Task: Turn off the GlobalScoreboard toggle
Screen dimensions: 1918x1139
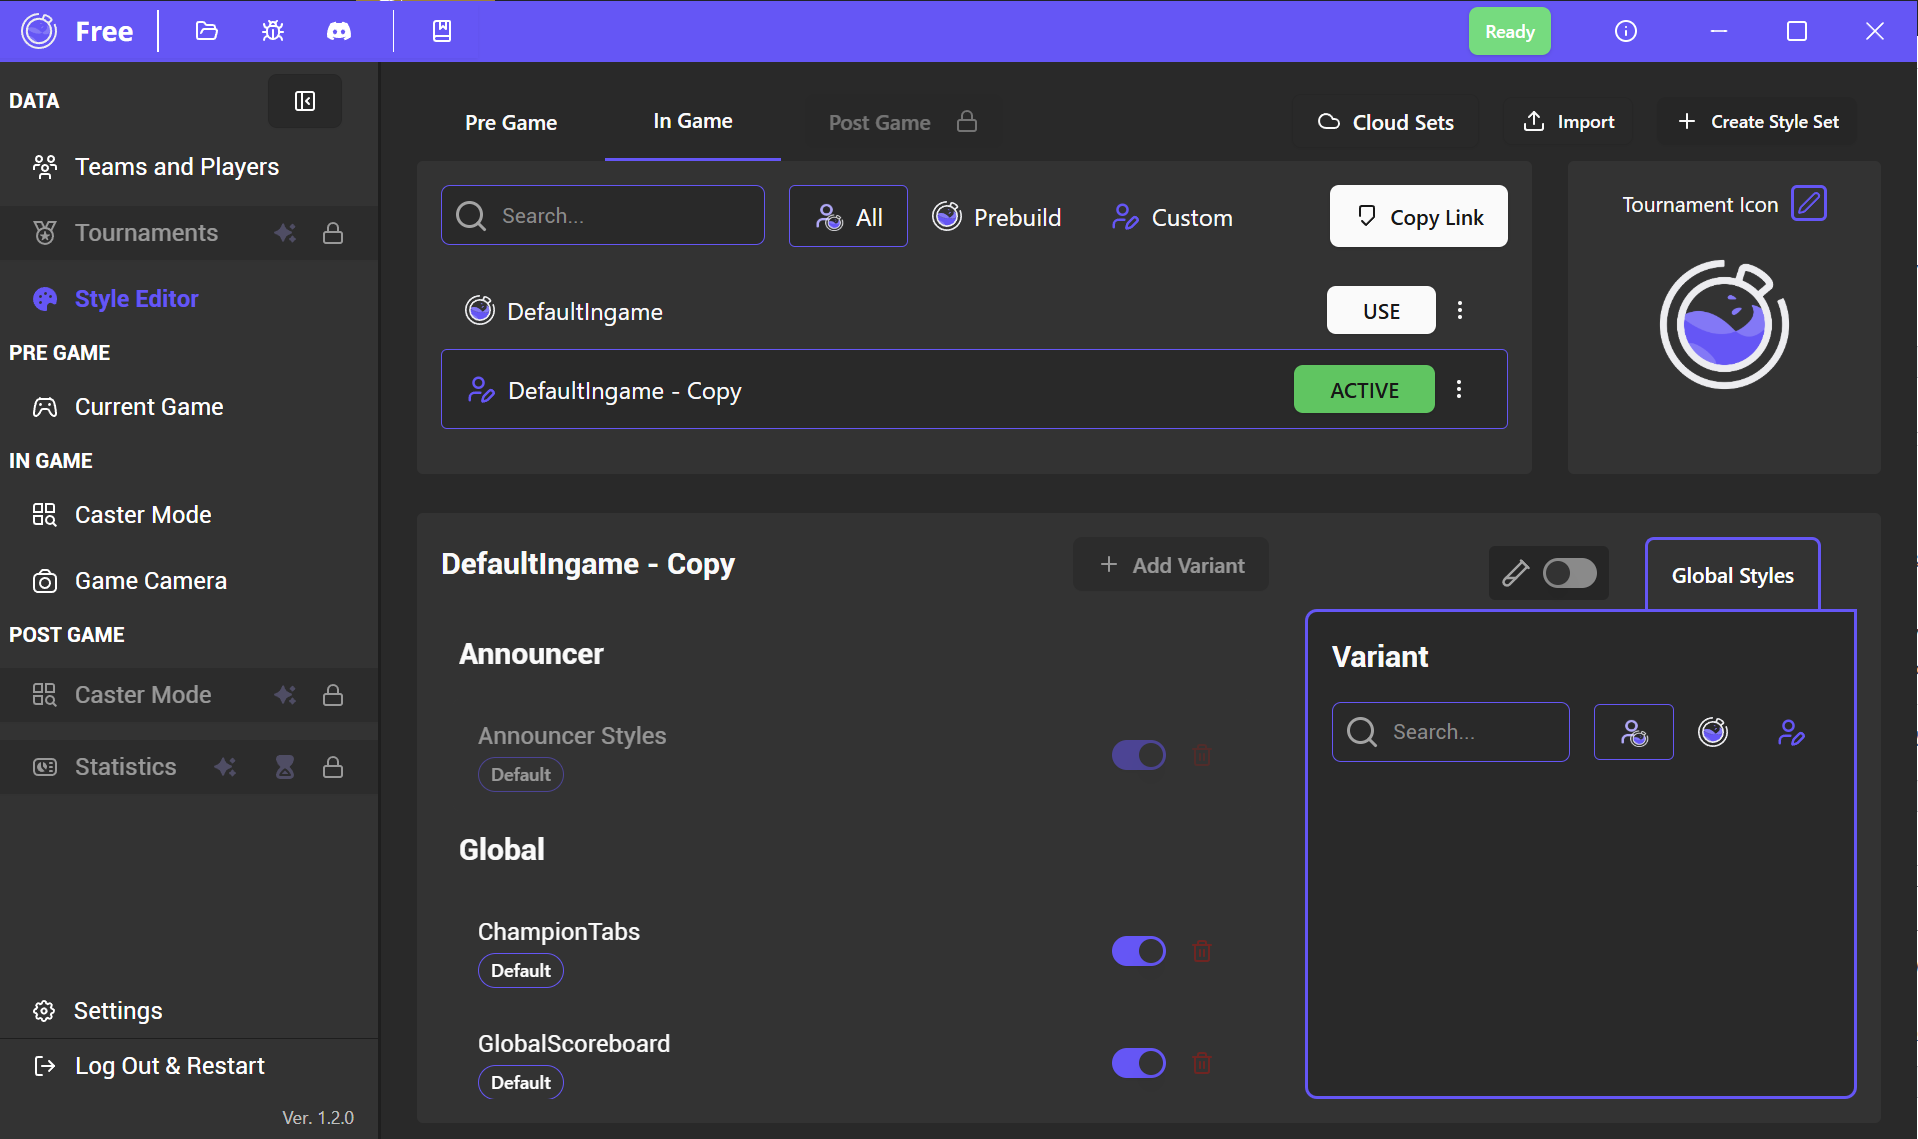Action: point(1138,1063)
